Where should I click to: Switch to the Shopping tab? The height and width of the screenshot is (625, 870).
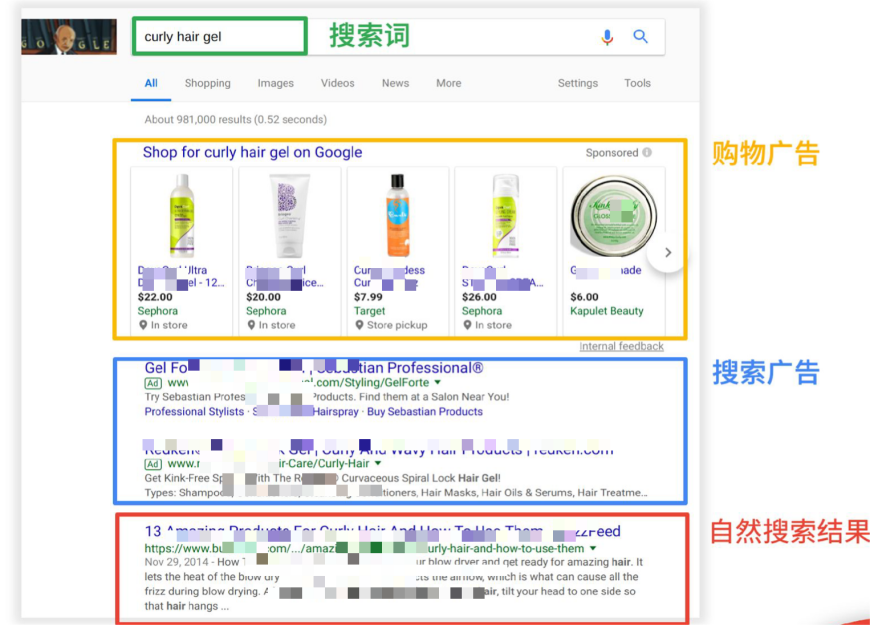coord(207,83)
